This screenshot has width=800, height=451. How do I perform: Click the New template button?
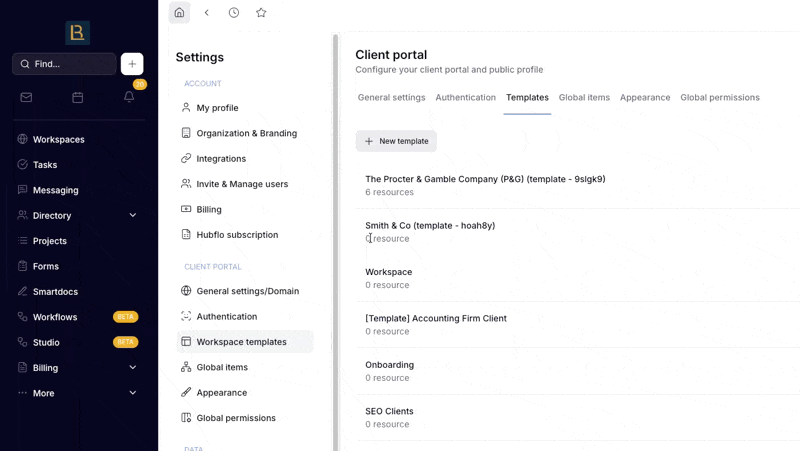click(396, 141)
